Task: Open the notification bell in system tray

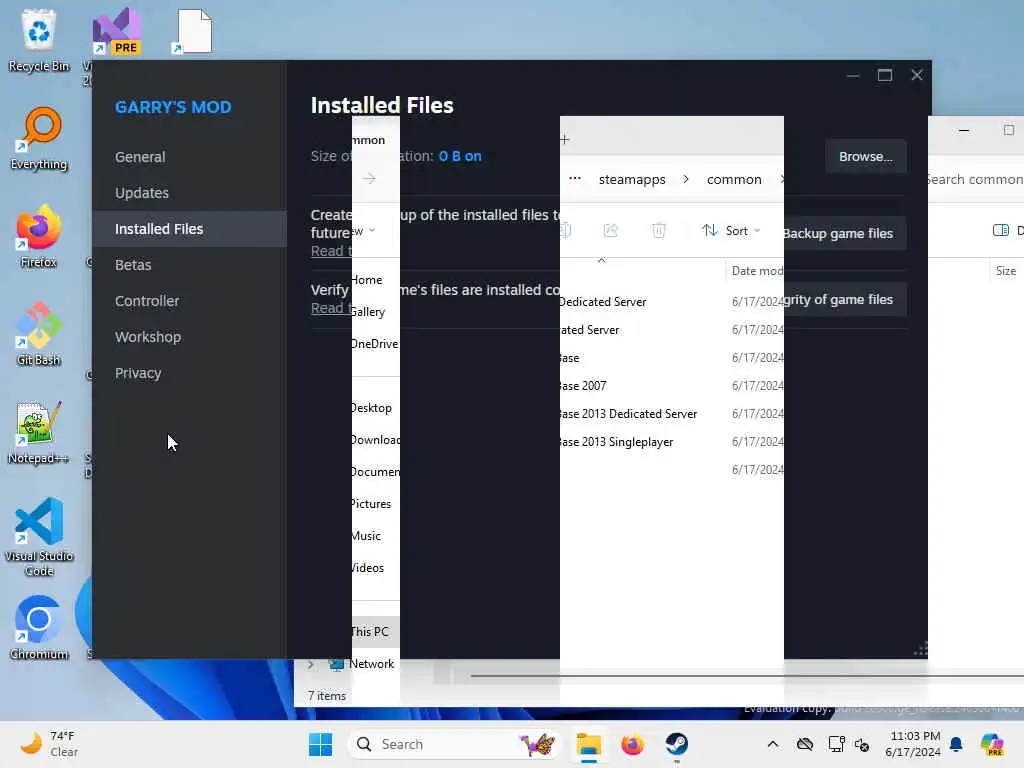Action: (x=956, y=744)
